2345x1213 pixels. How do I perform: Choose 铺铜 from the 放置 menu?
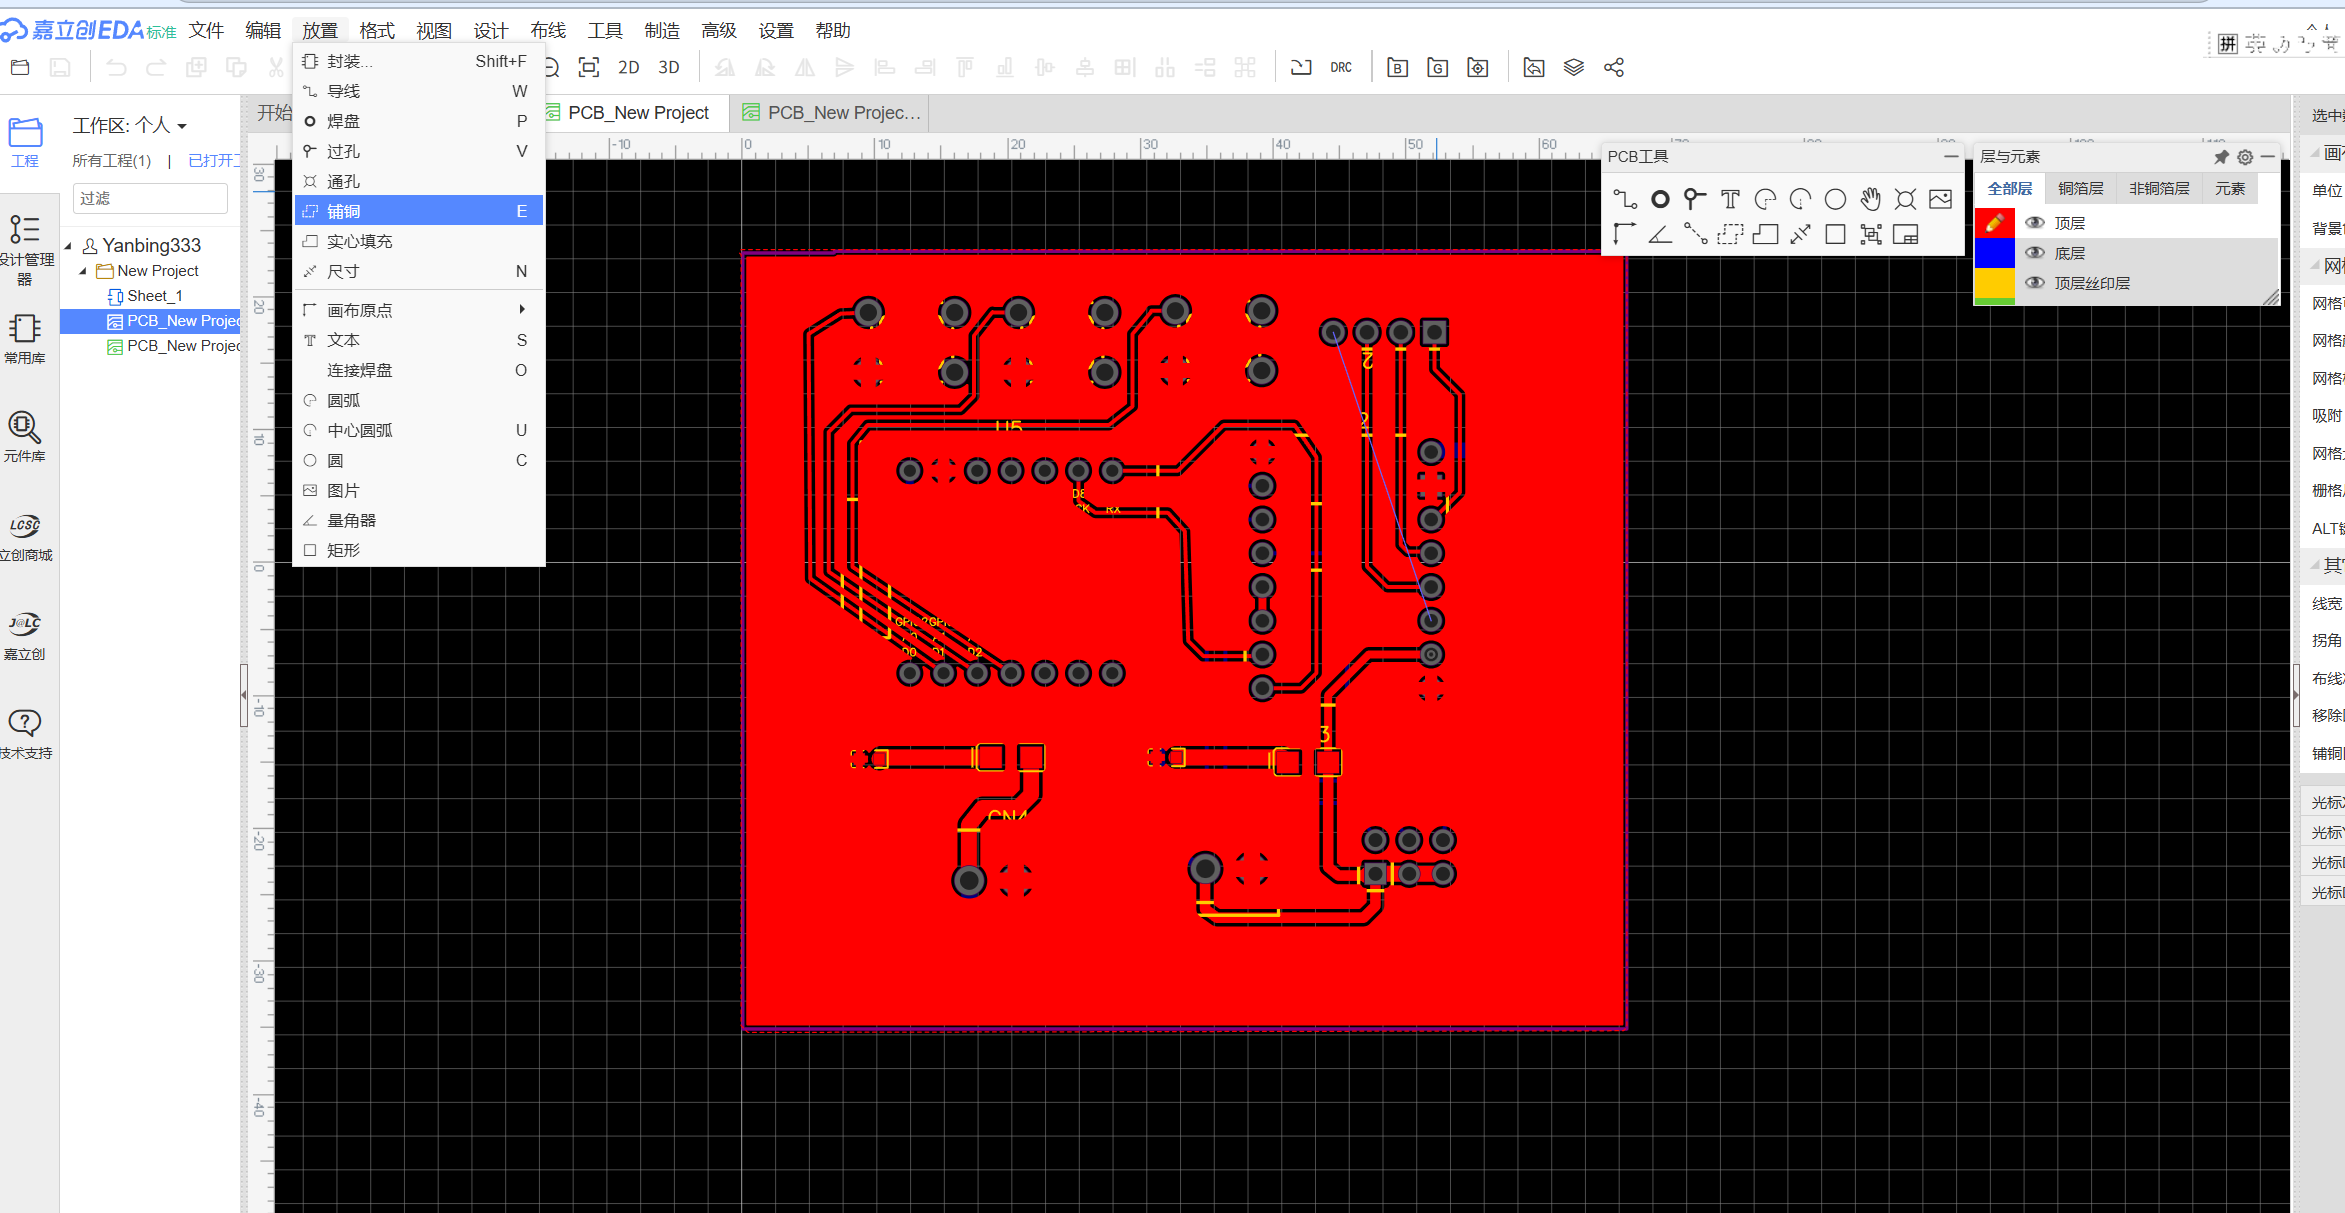419,211
